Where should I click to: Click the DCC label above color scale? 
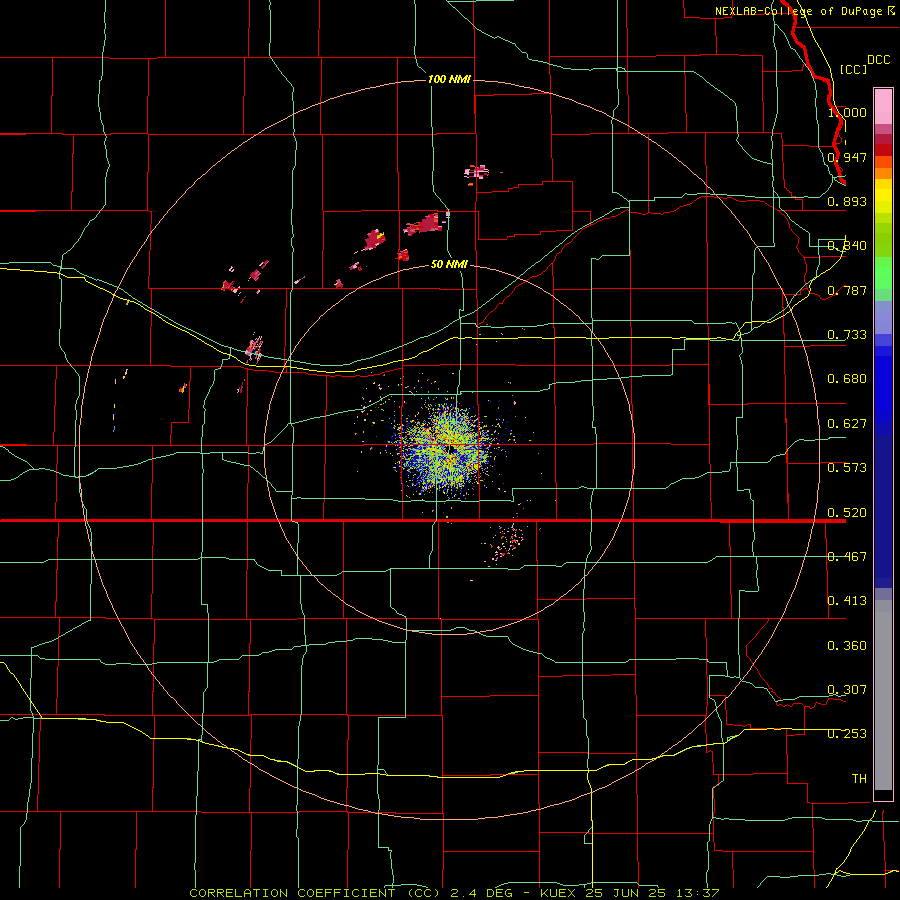879,60
